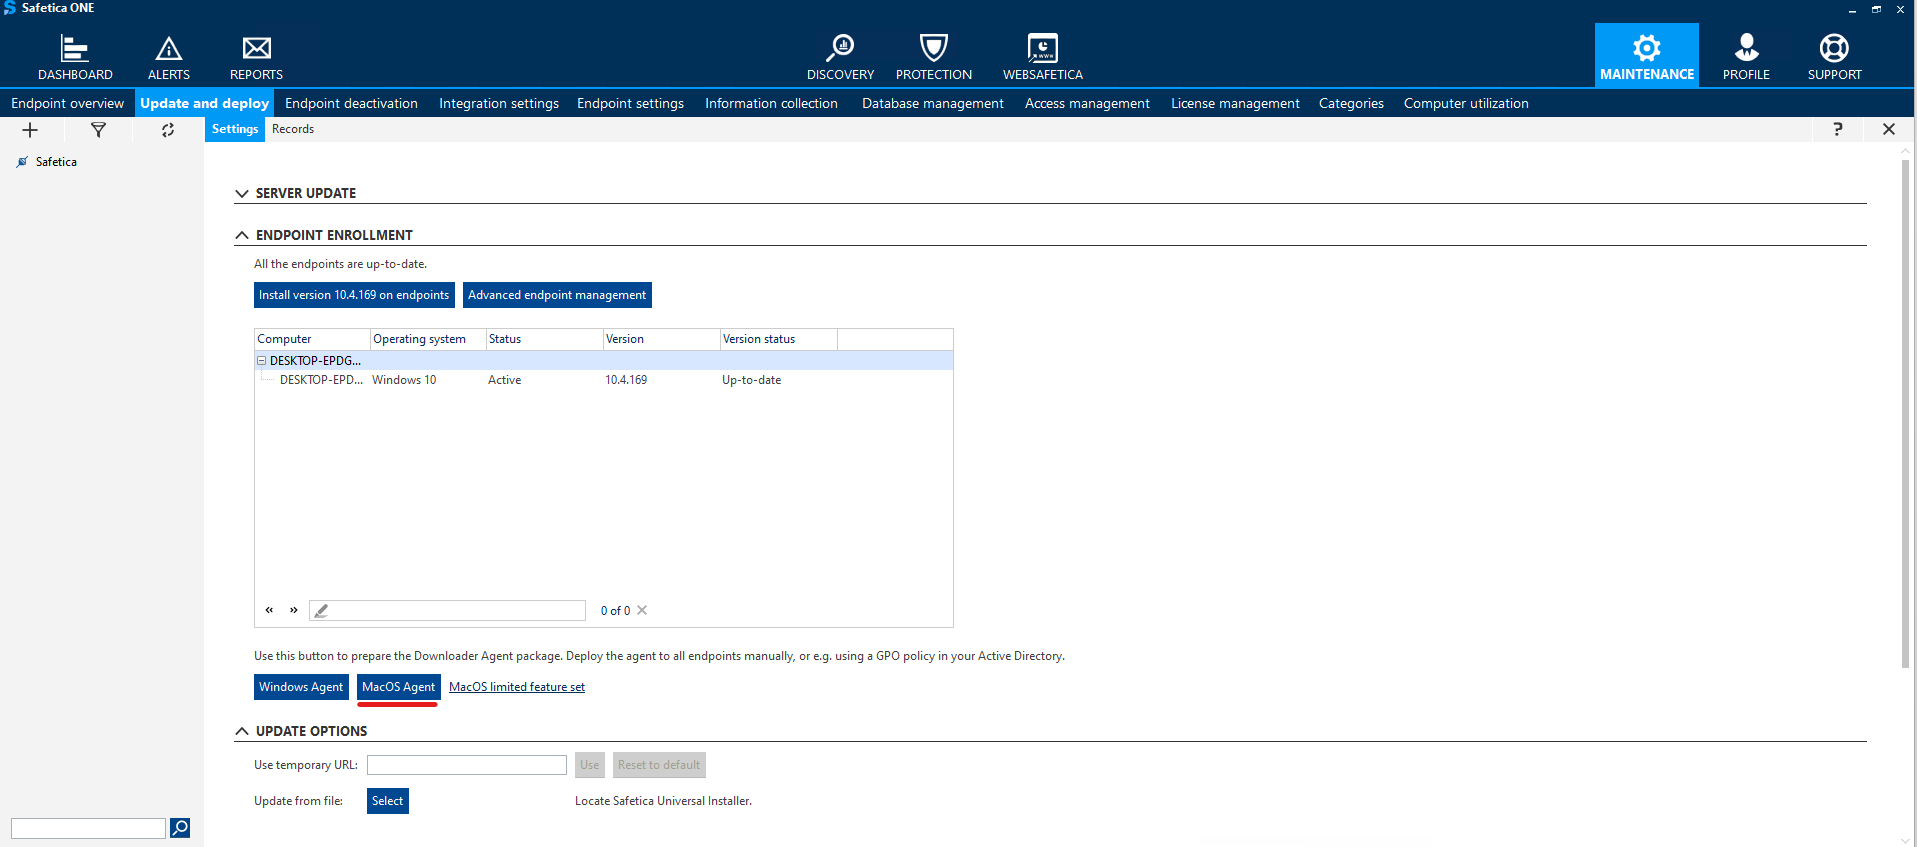Open the Endpoint overview tab

[67, 103]
